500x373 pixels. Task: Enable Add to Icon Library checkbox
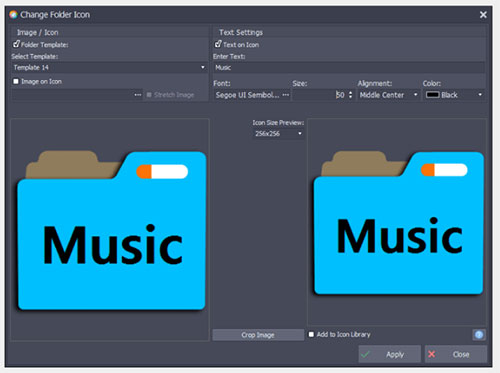311,334
